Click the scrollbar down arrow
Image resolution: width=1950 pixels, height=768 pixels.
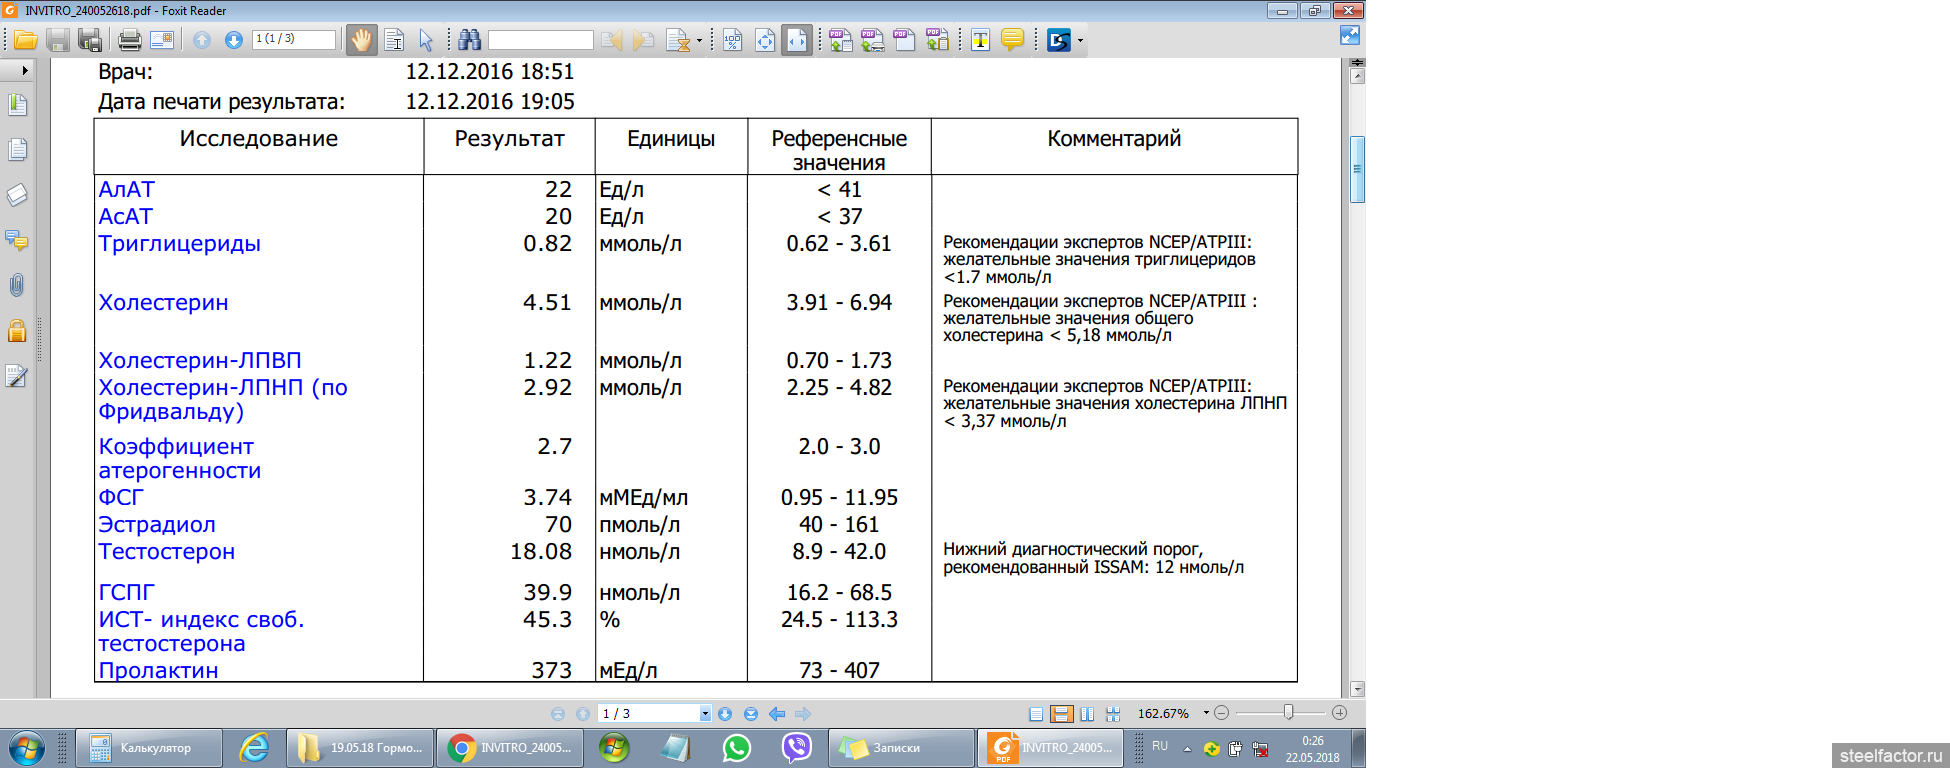[x=1357, y=689]
